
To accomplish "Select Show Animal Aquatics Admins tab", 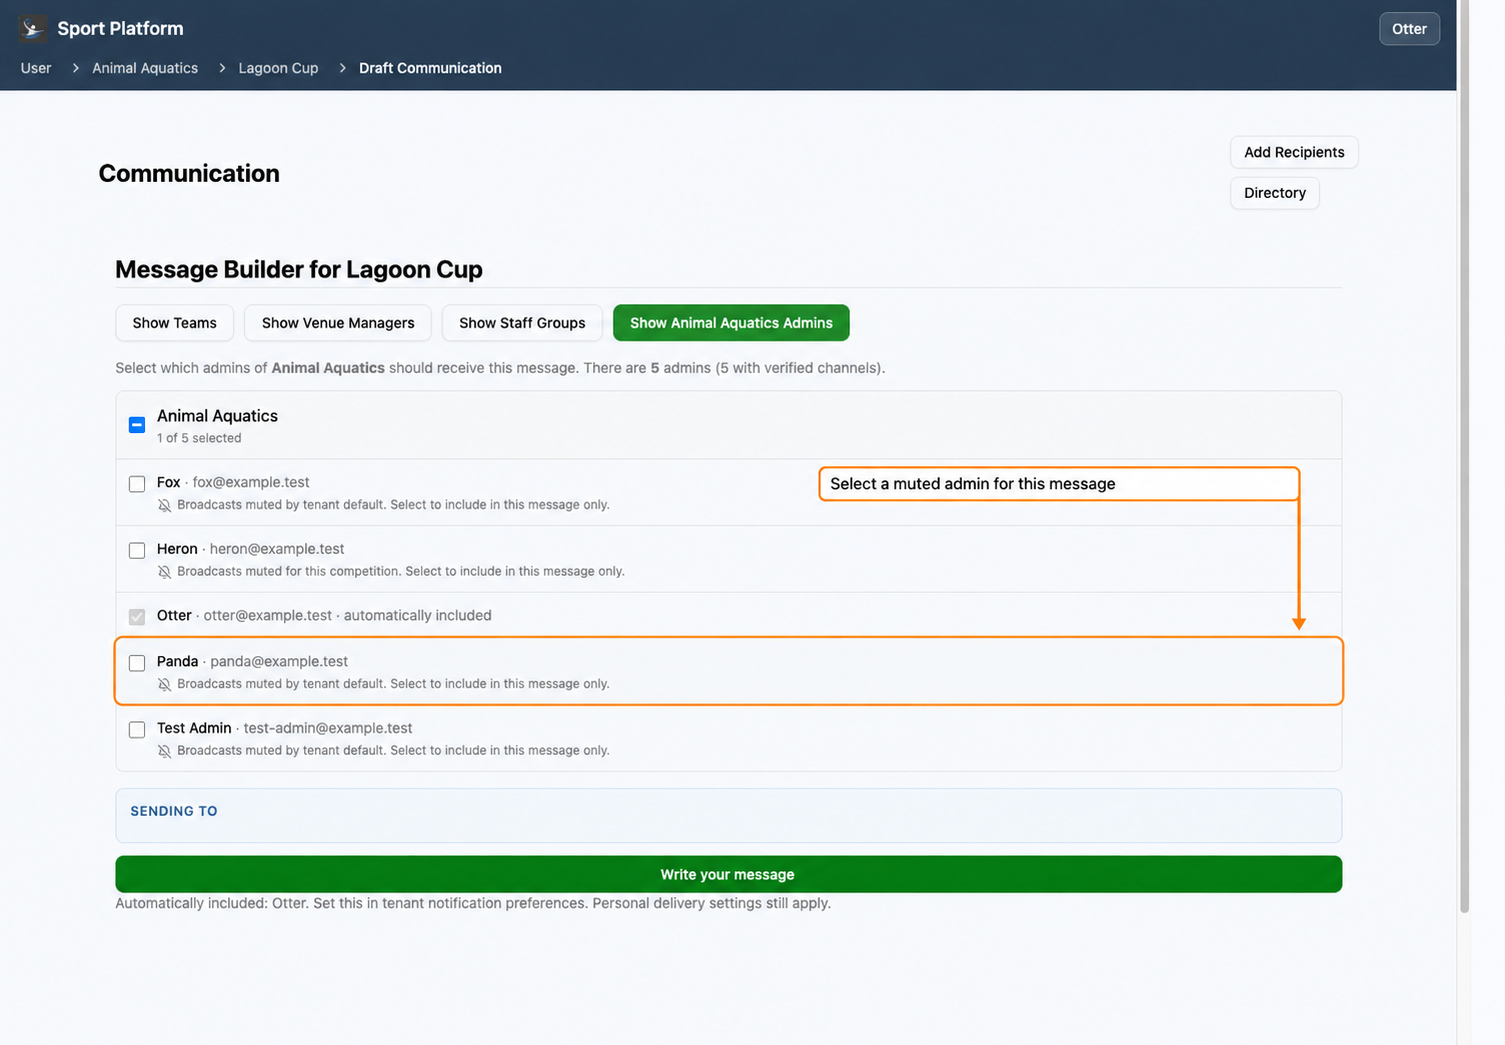I will [731, 323].
